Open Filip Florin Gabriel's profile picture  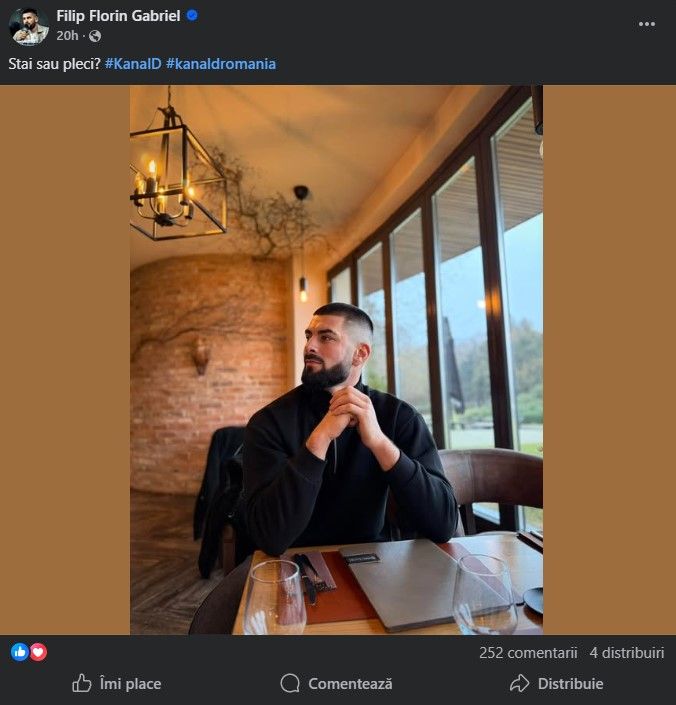coord(29,26)
